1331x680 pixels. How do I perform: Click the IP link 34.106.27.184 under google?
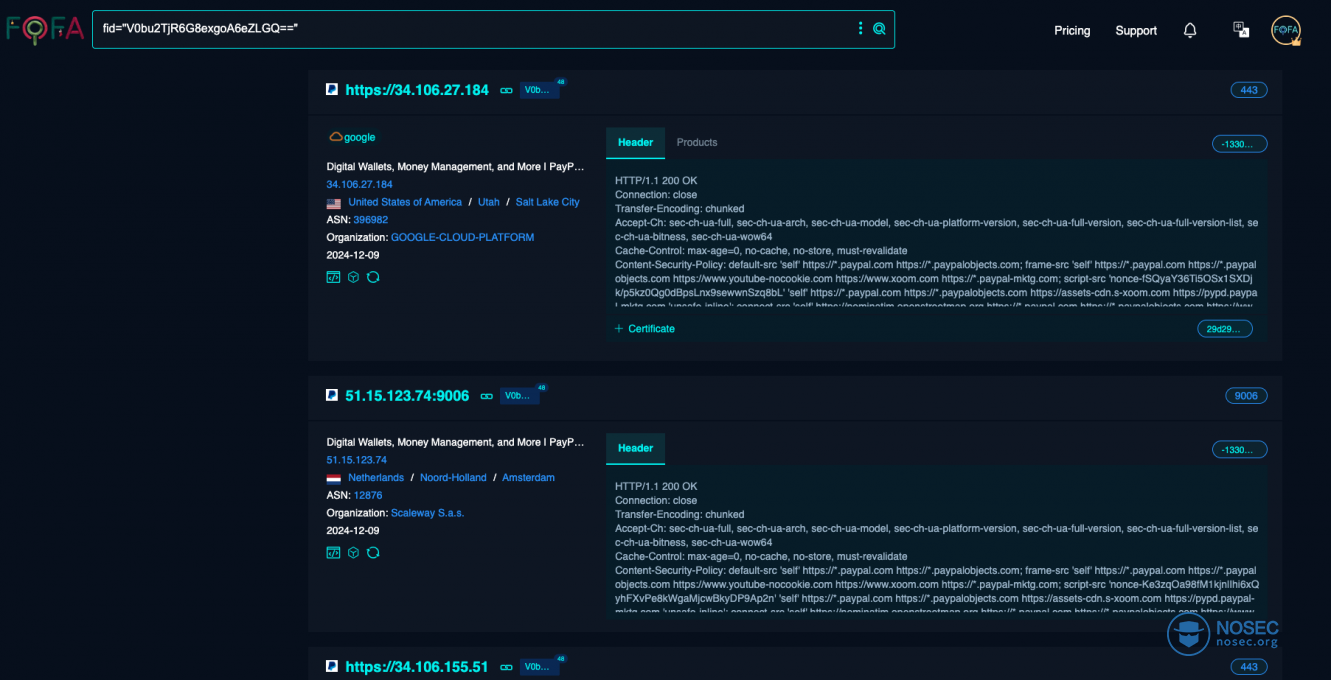click(359, 184)
